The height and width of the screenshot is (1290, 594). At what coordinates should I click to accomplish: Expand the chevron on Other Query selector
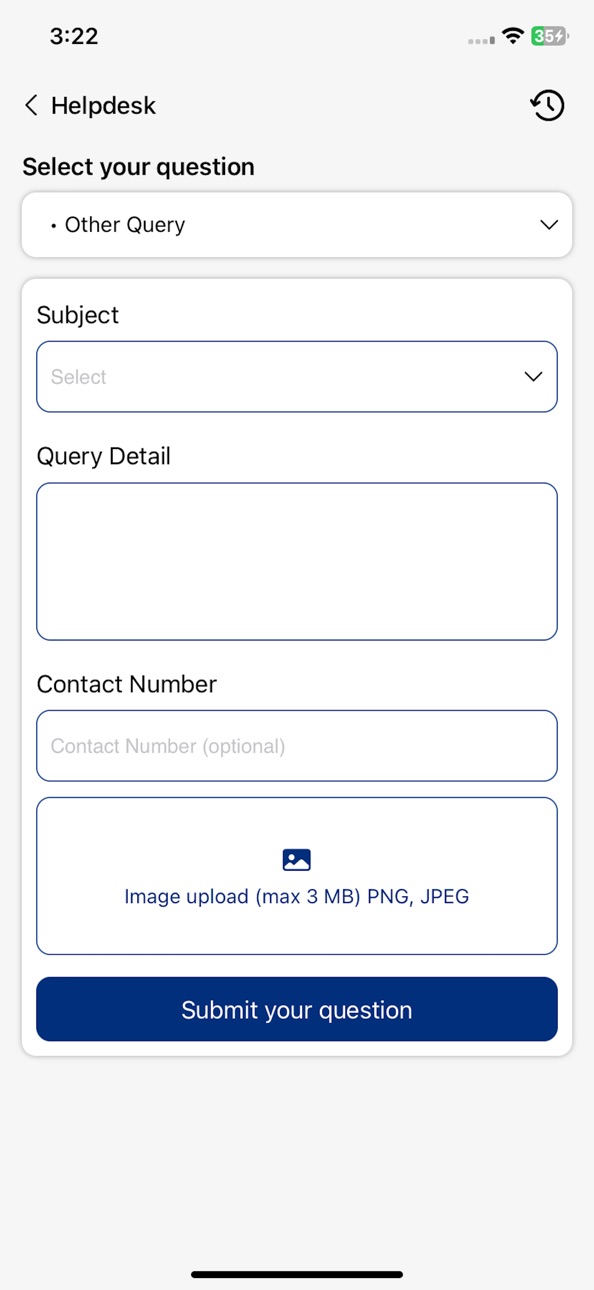click(549, 225)
